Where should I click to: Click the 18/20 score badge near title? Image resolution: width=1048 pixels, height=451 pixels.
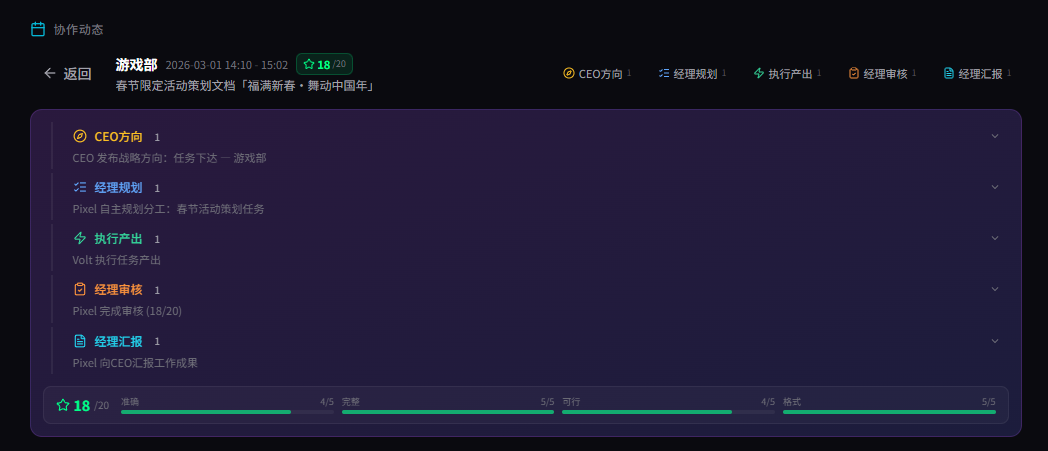tap(324, 64)
